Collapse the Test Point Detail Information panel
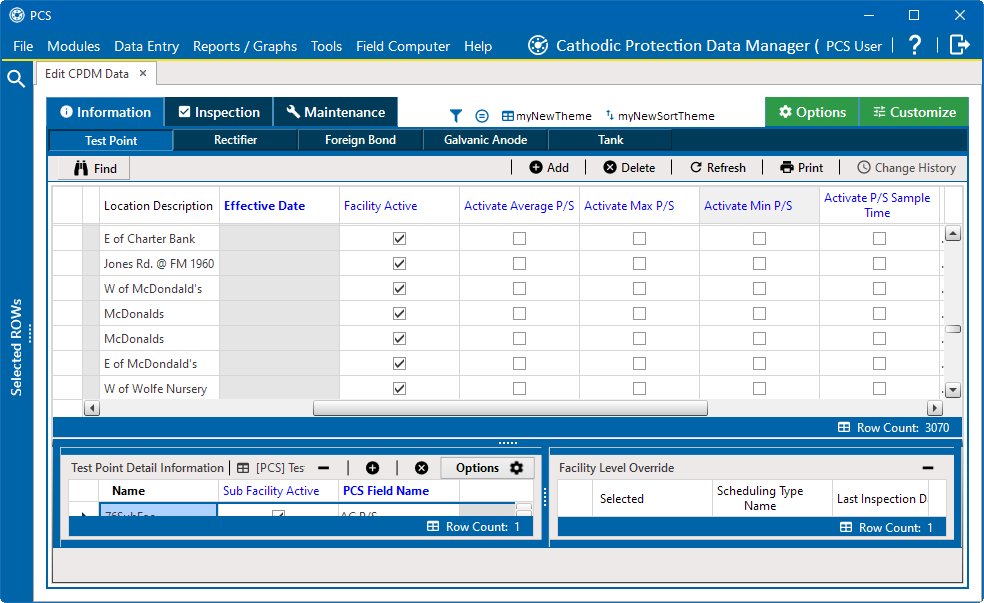Viewport: 984px width, 603px height. pyautogui.click(x=324, y=468)
